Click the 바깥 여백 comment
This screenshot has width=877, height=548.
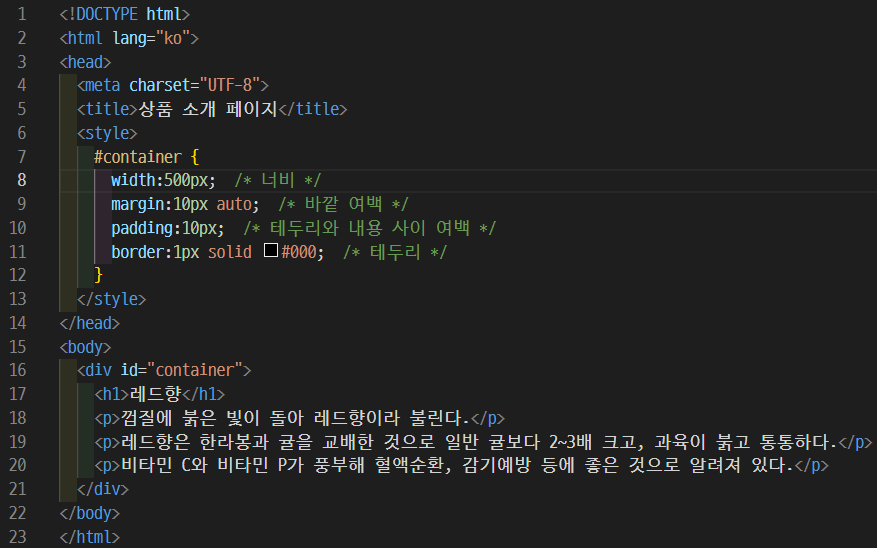(x=343, y=204)
